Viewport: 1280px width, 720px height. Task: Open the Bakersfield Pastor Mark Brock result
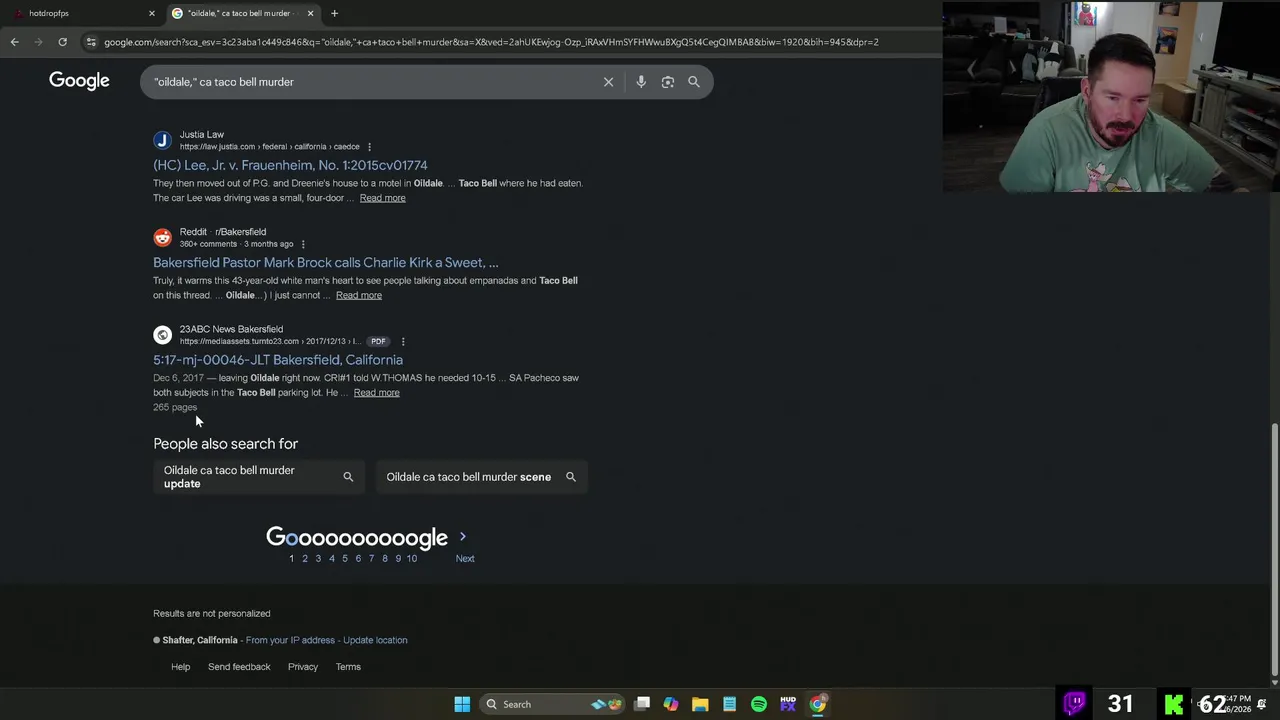coord(326,262)
